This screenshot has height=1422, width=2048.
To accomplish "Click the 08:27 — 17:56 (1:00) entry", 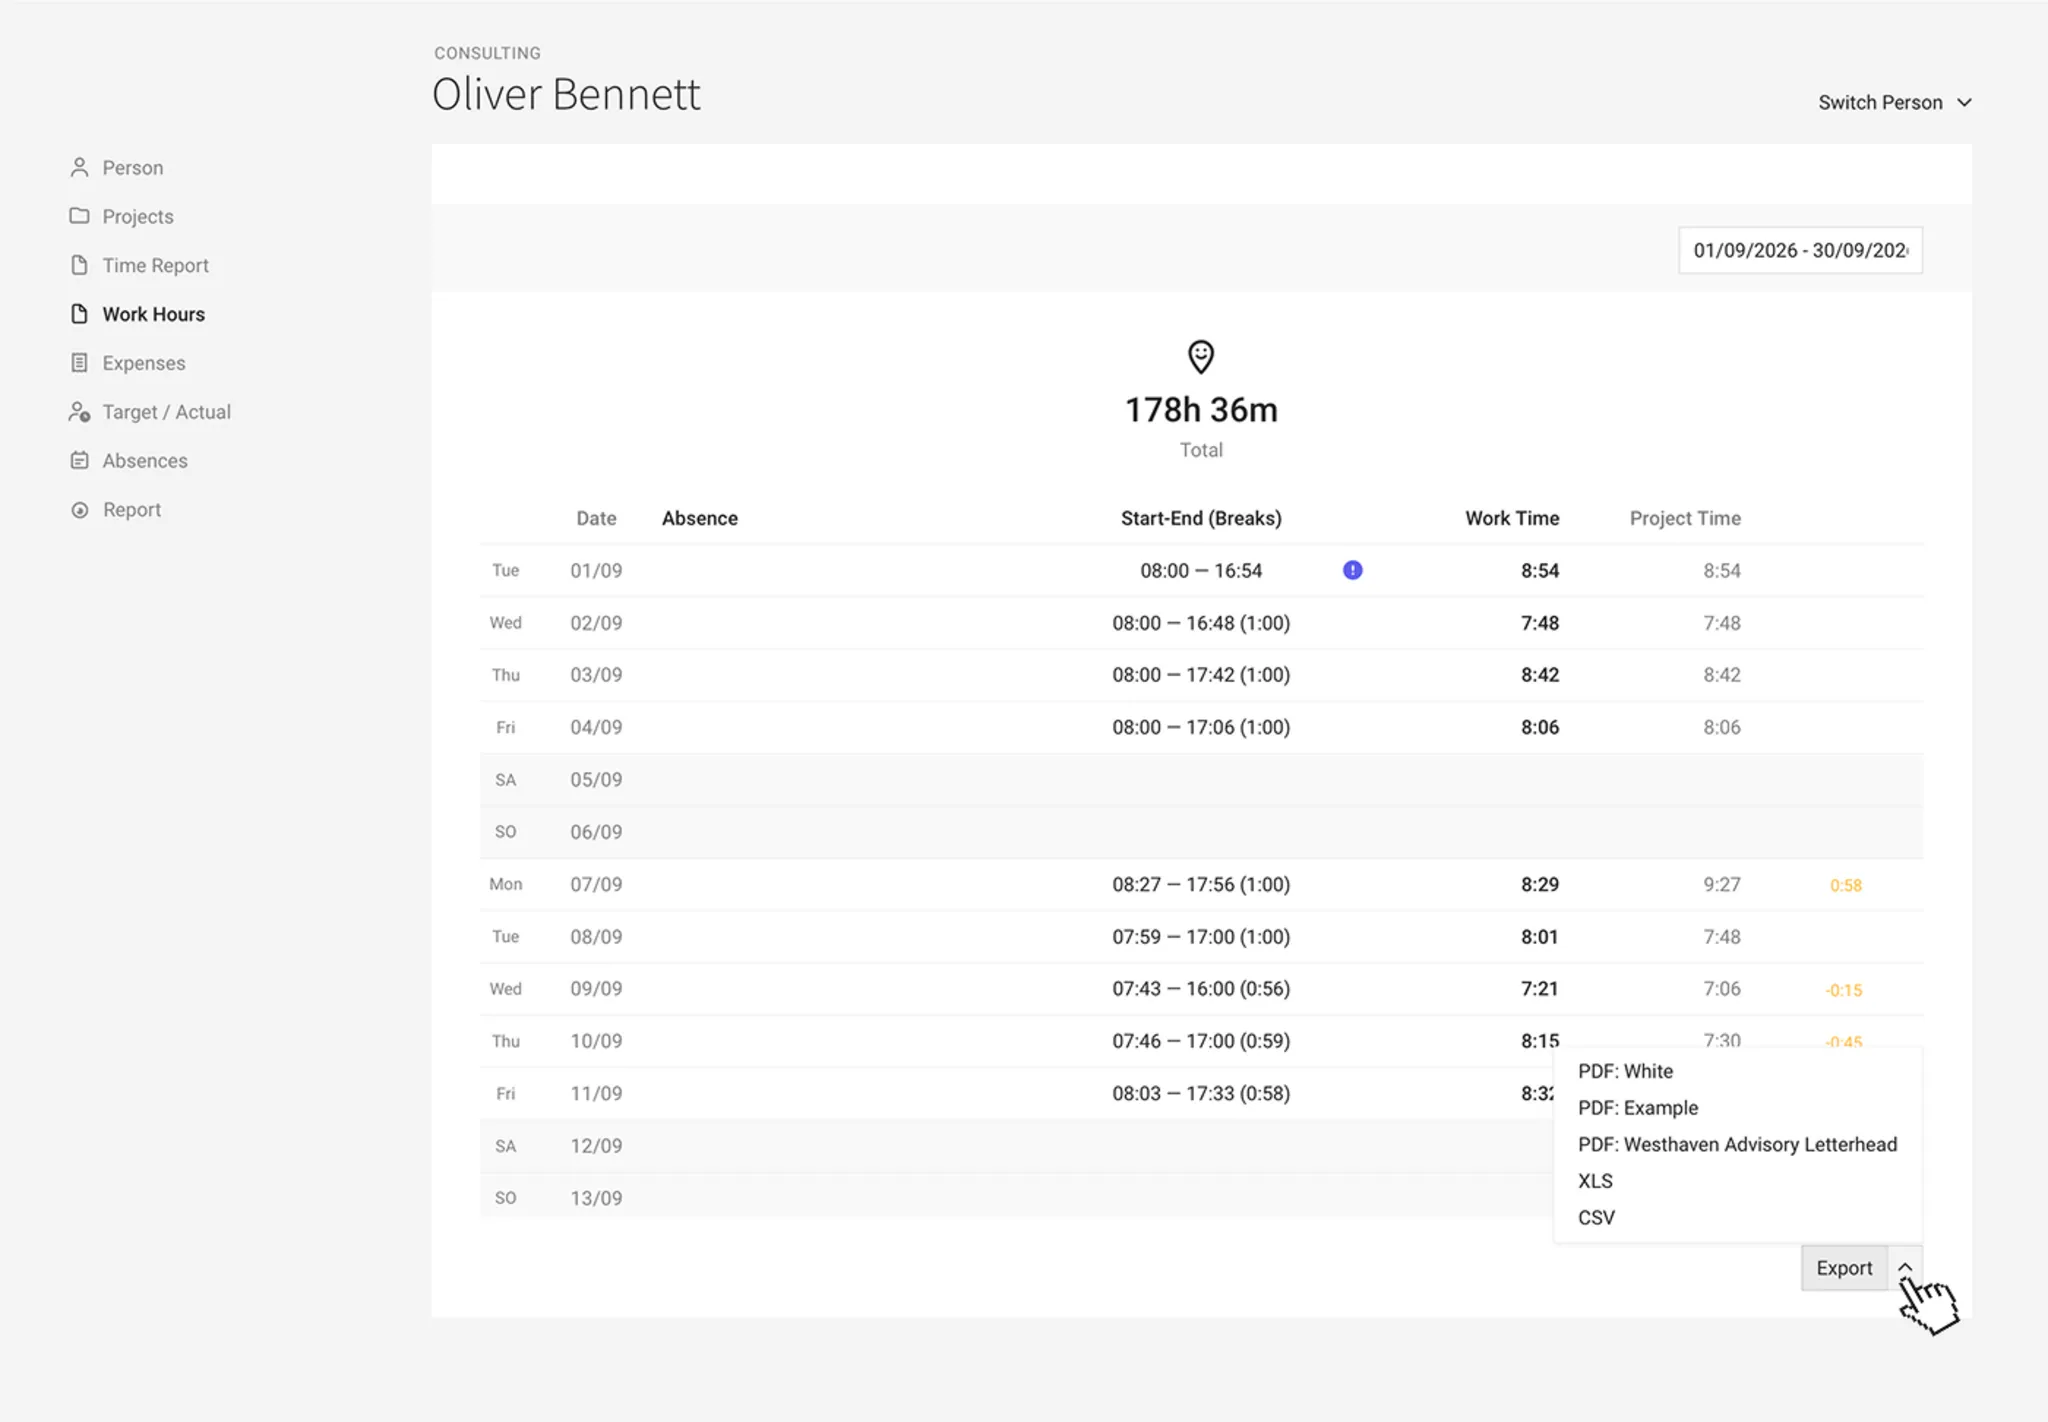I will (1201, 885).
